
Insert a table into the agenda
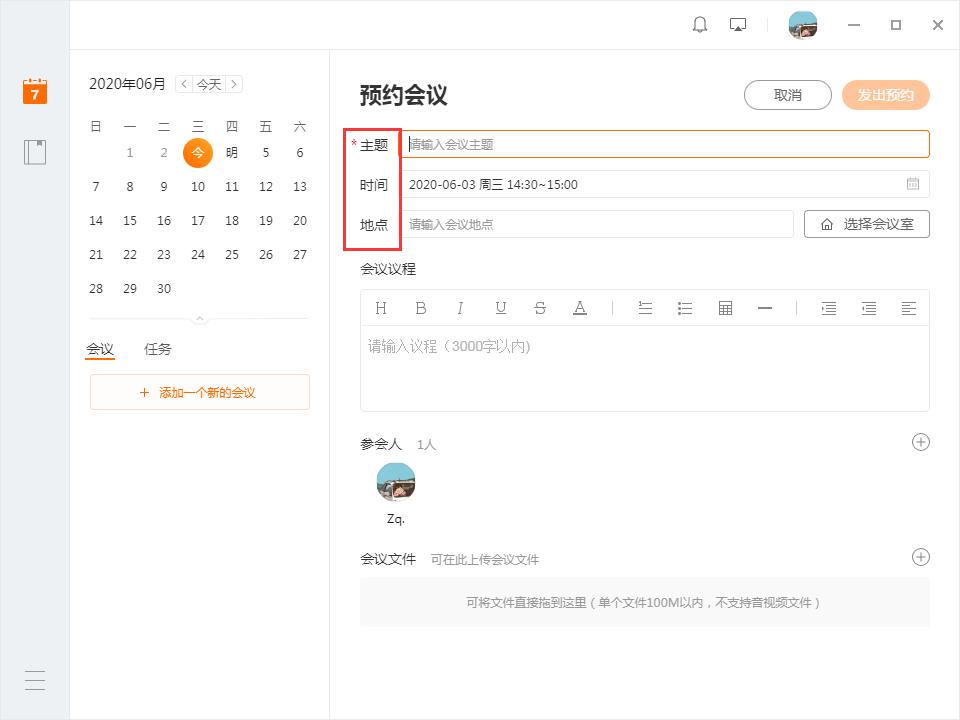click(x=726, y=308)
